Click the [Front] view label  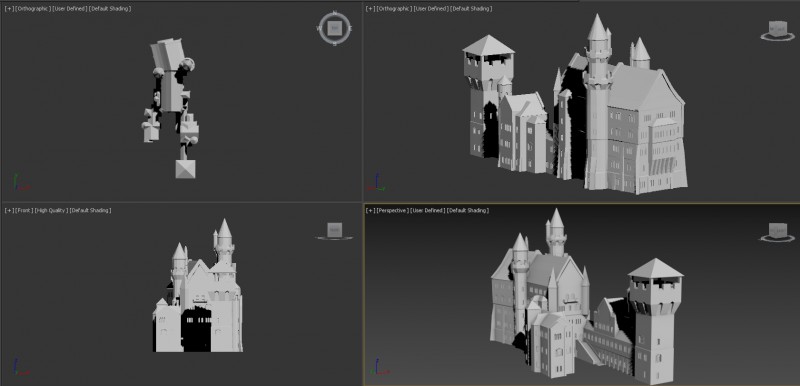tap(23, 210)
